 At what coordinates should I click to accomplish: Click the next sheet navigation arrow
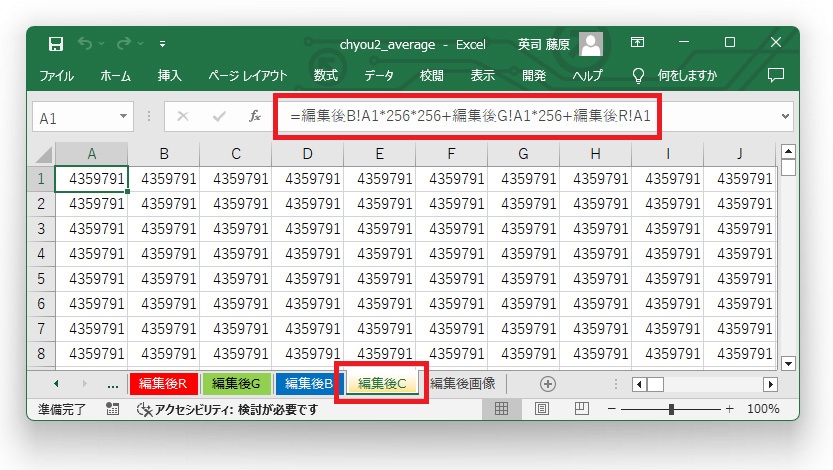point(84,383)
